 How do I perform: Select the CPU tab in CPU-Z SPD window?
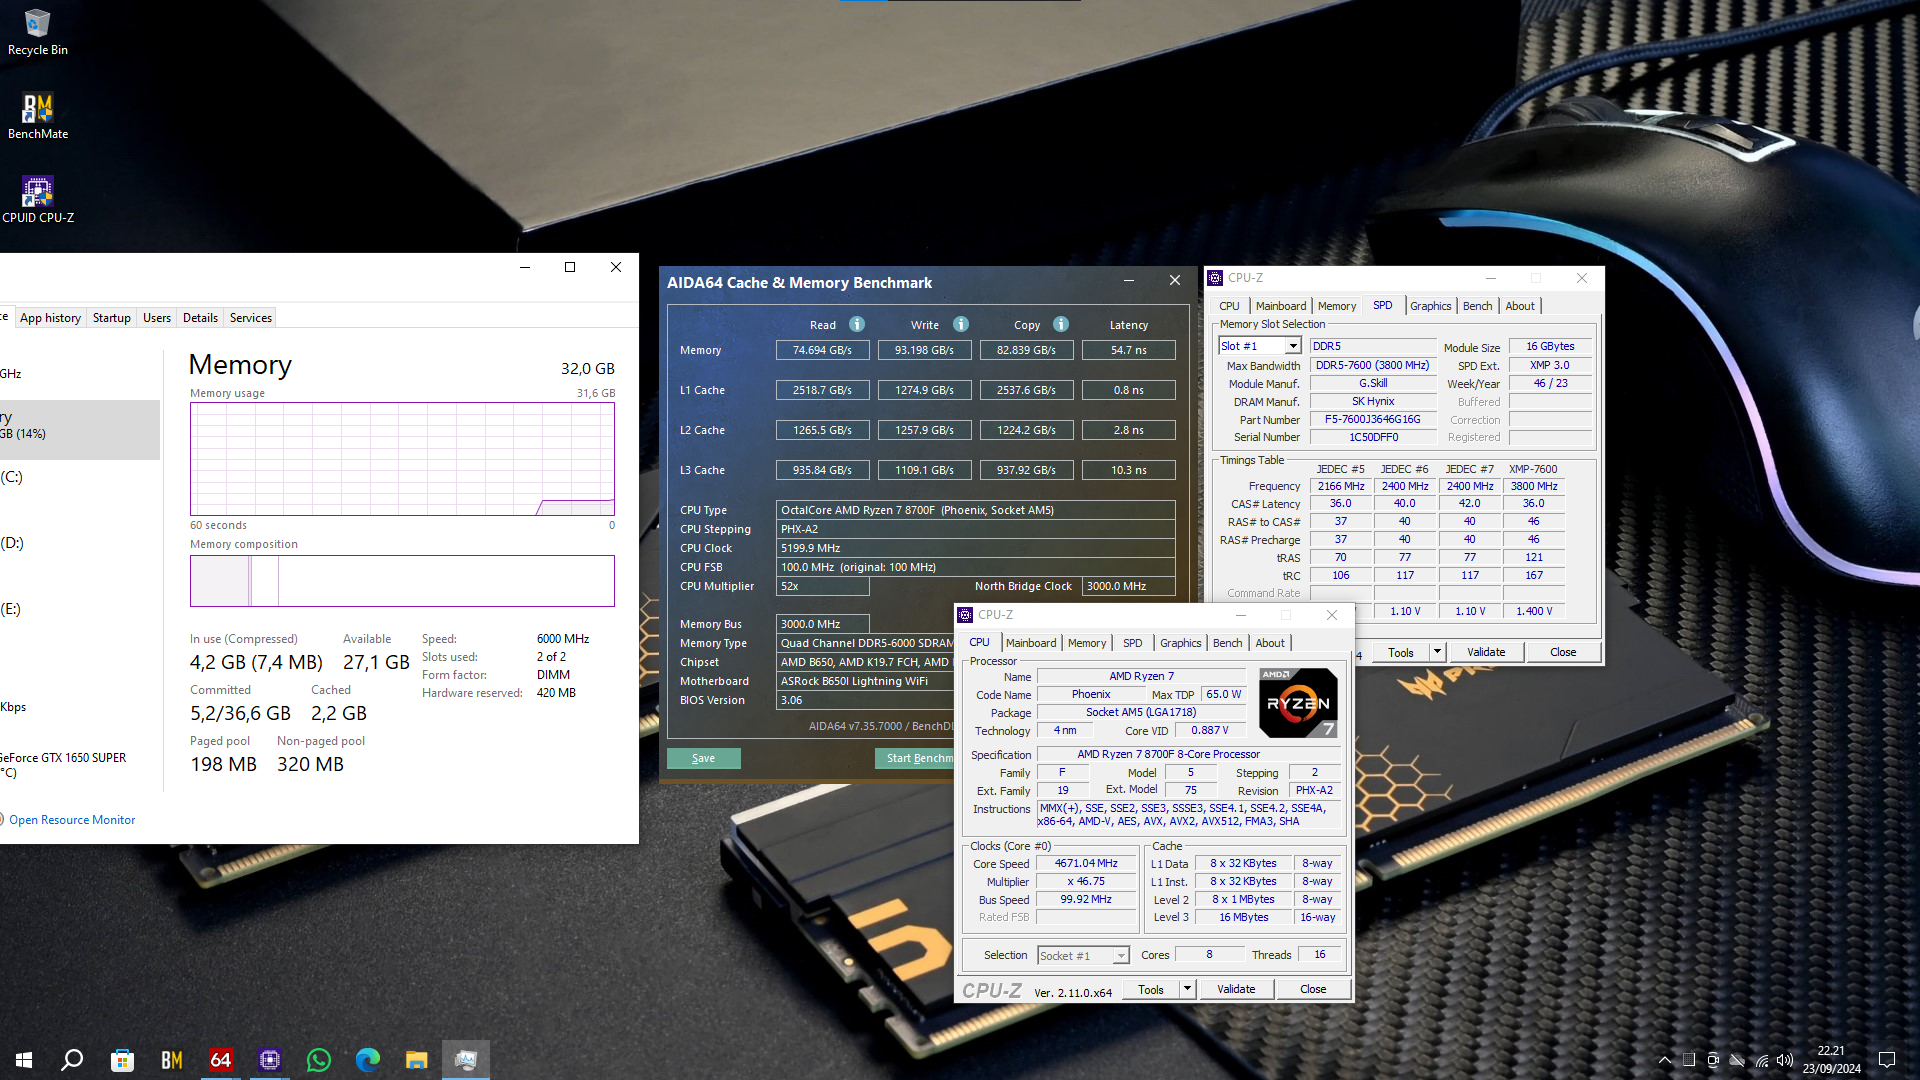pyautogui.click(x=1230, y=306)
